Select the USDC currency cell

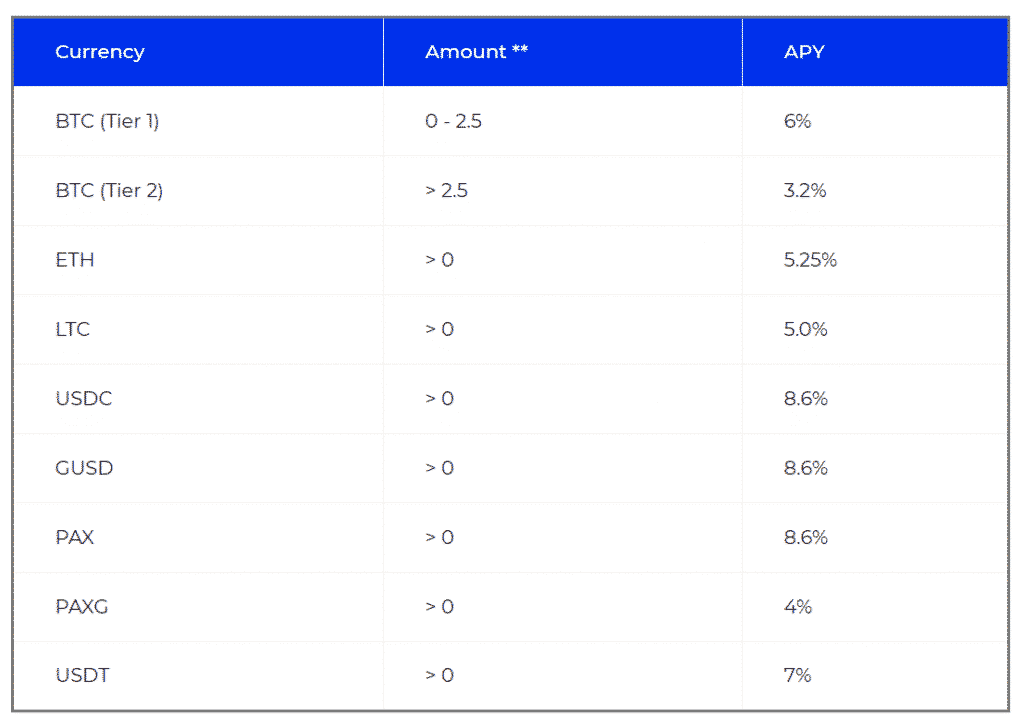tap(84, 399)
